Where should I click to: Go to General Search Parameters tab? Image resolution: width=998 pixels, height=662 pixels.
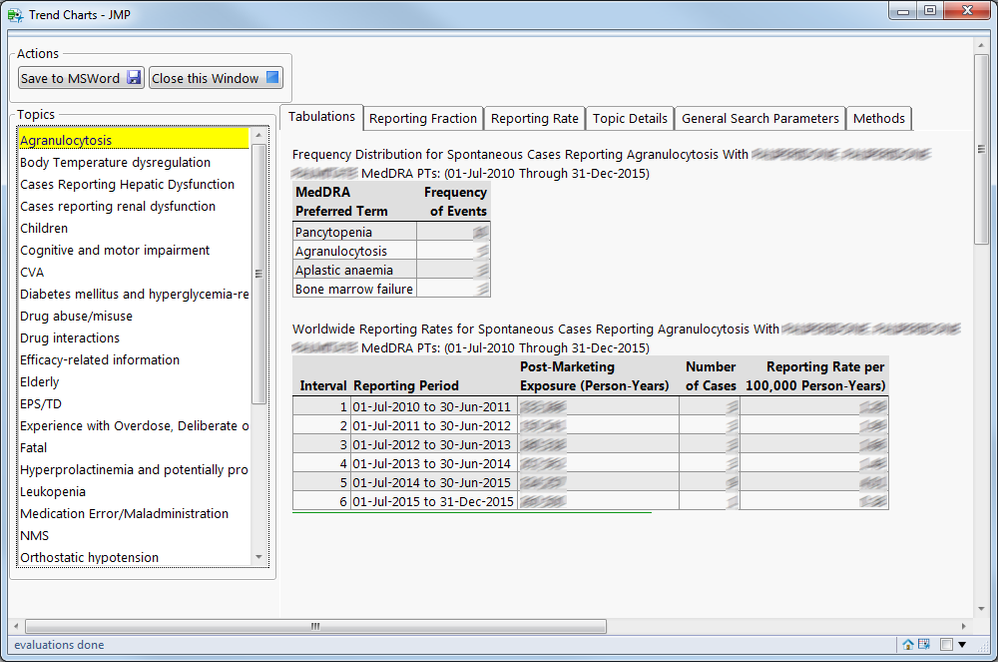click(760, 118)
